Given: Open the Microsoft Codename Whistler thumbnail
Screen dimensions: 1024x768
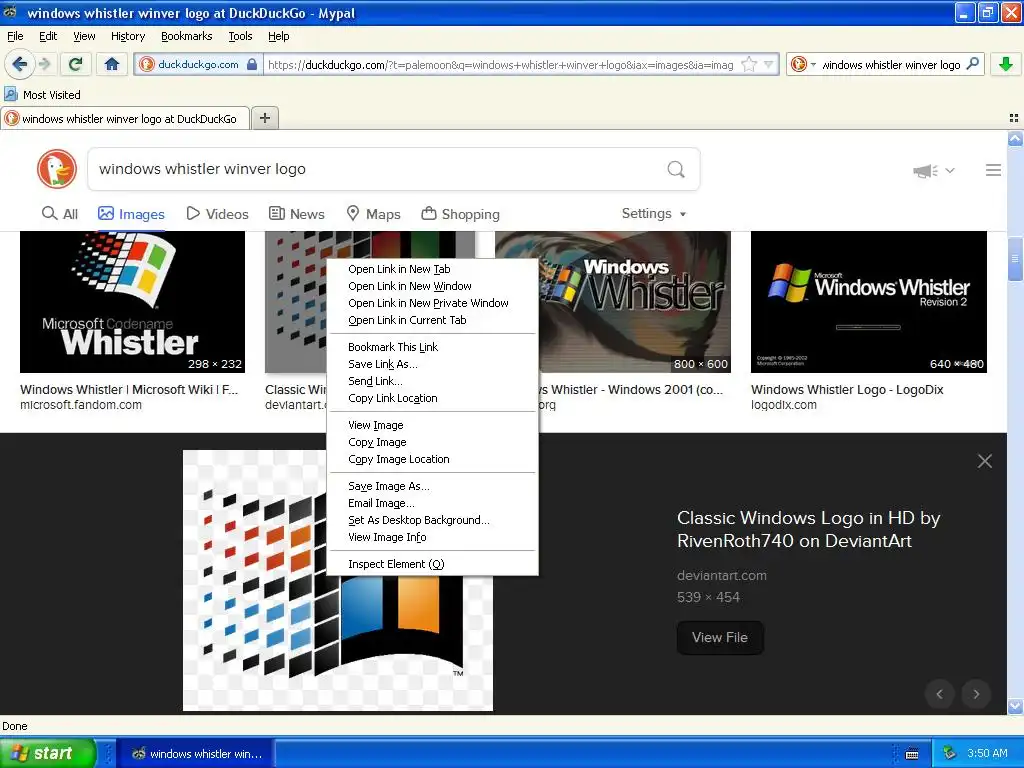Looking at the screenshot, I should 133,302.
